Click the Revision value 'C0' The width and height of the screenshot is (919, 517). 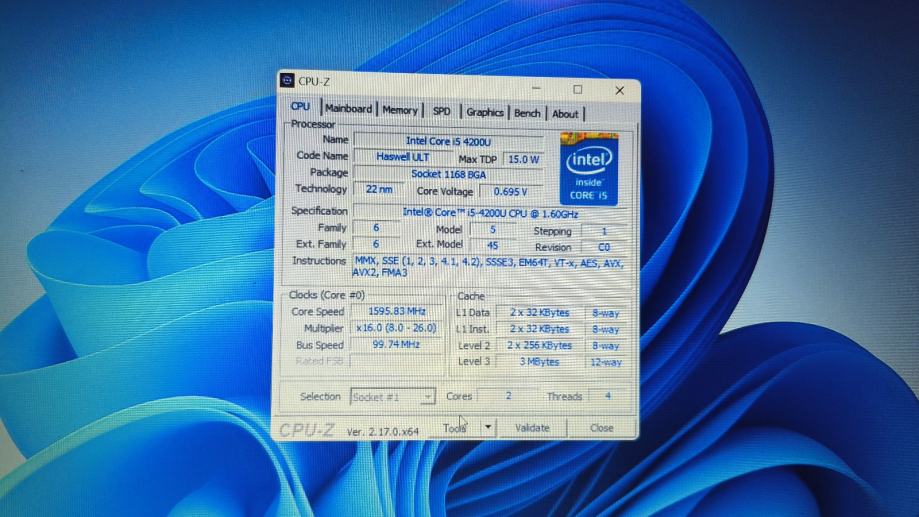pos(604,247)
